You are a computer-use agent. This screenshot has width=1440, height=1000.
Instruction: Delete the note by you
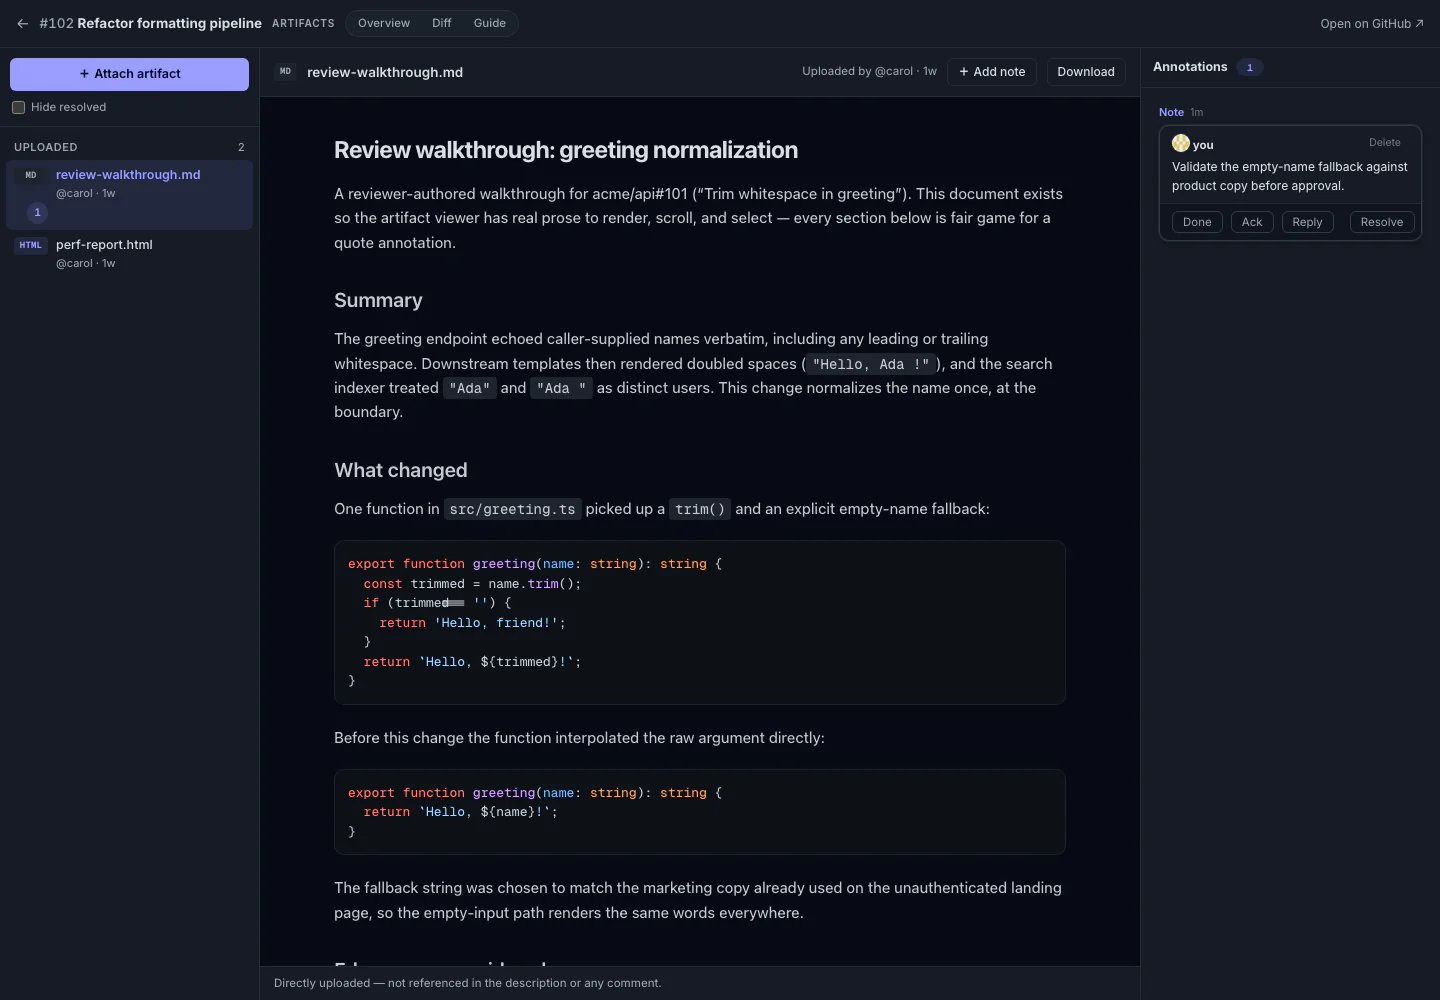(x=1384, y=142)
